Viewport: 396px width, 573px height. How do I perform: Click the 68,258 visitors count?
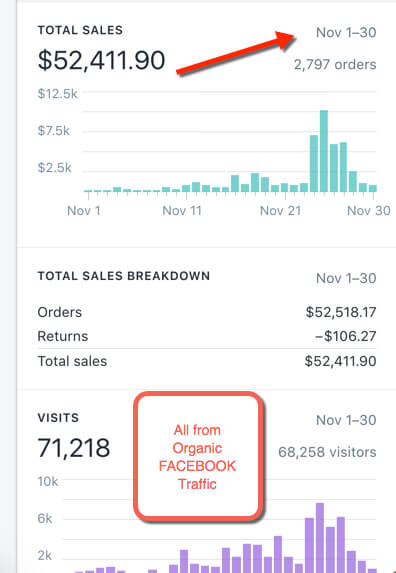[327, 452]
